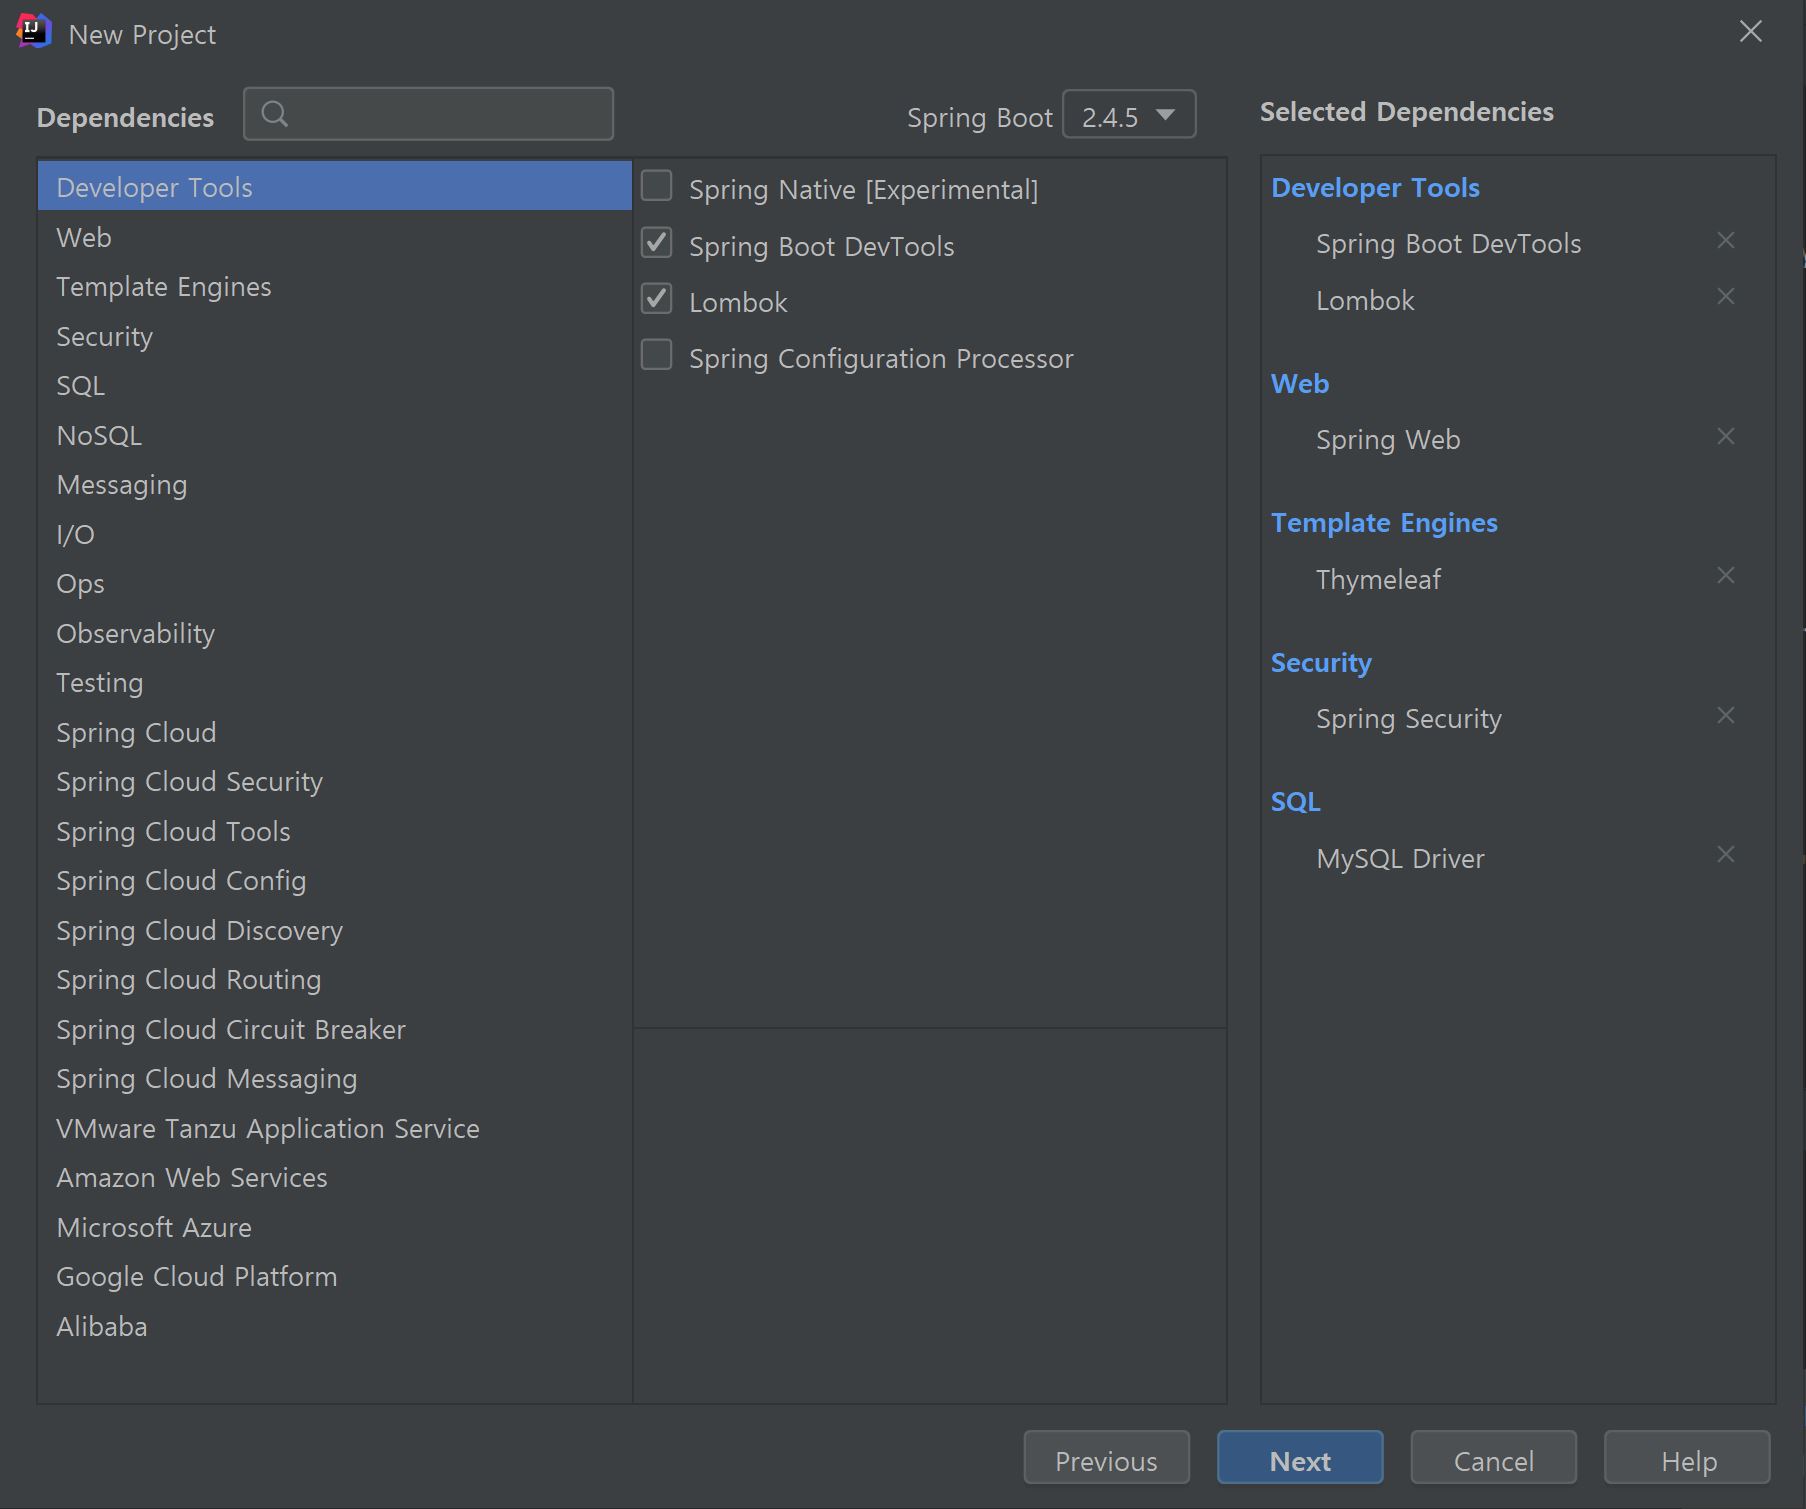Image resolution: width=1806 pixels, height=1509 pixels.
Task: Click Security heading in Selected Dependencies
Action: click(1321, 663)
